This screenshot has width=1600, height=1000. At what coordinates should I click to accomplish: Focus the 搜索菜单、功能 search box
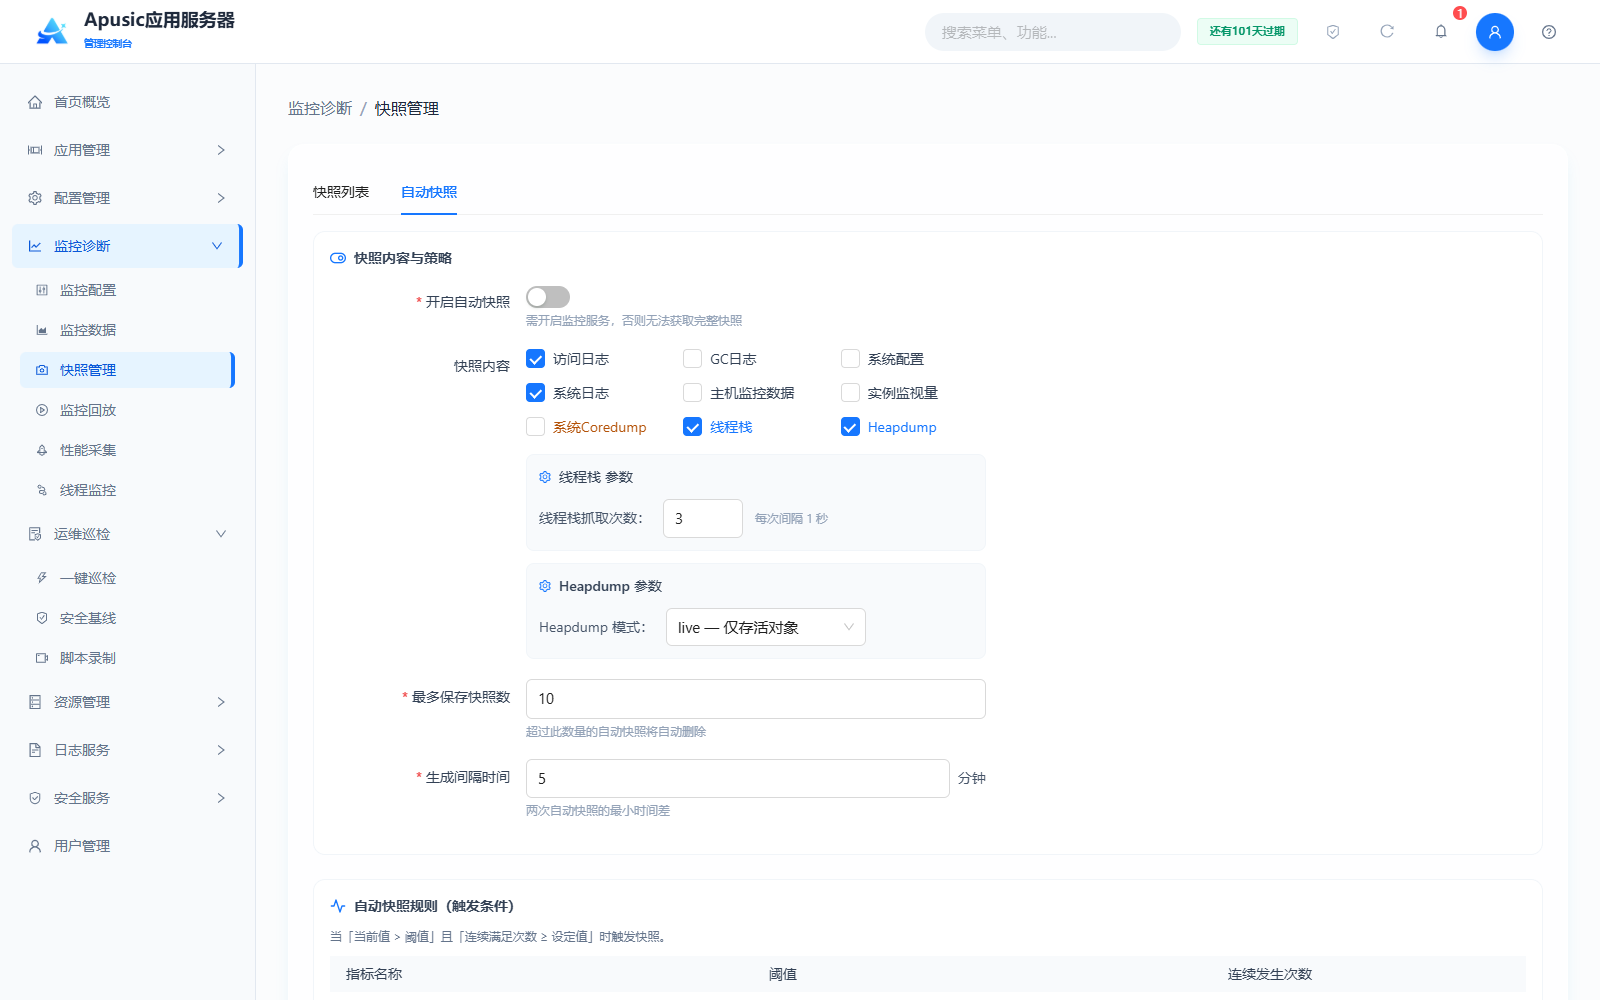coord(1053,32)
